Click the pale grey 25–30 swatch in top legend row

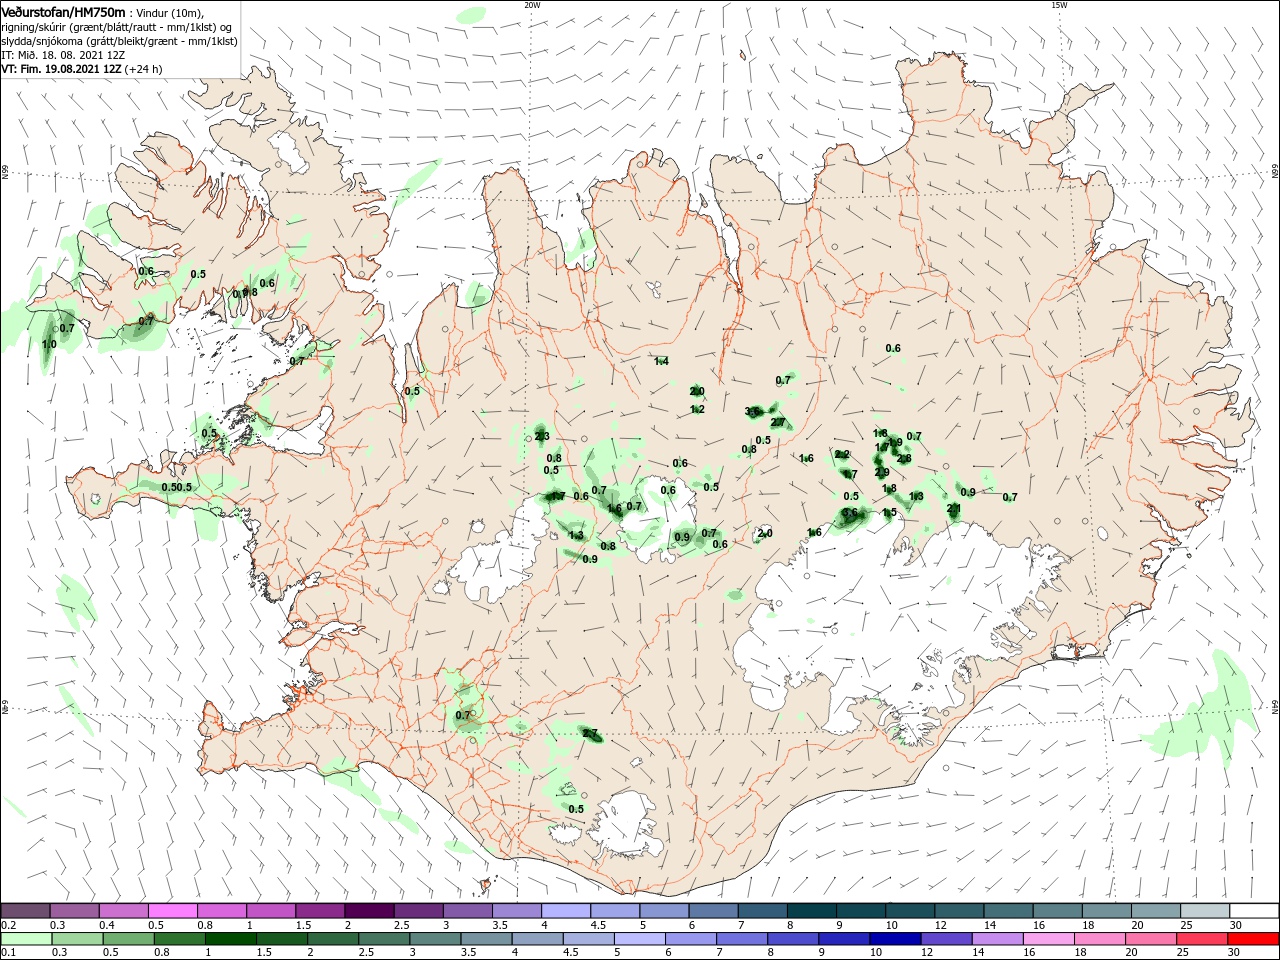[x=1206, y=910]
